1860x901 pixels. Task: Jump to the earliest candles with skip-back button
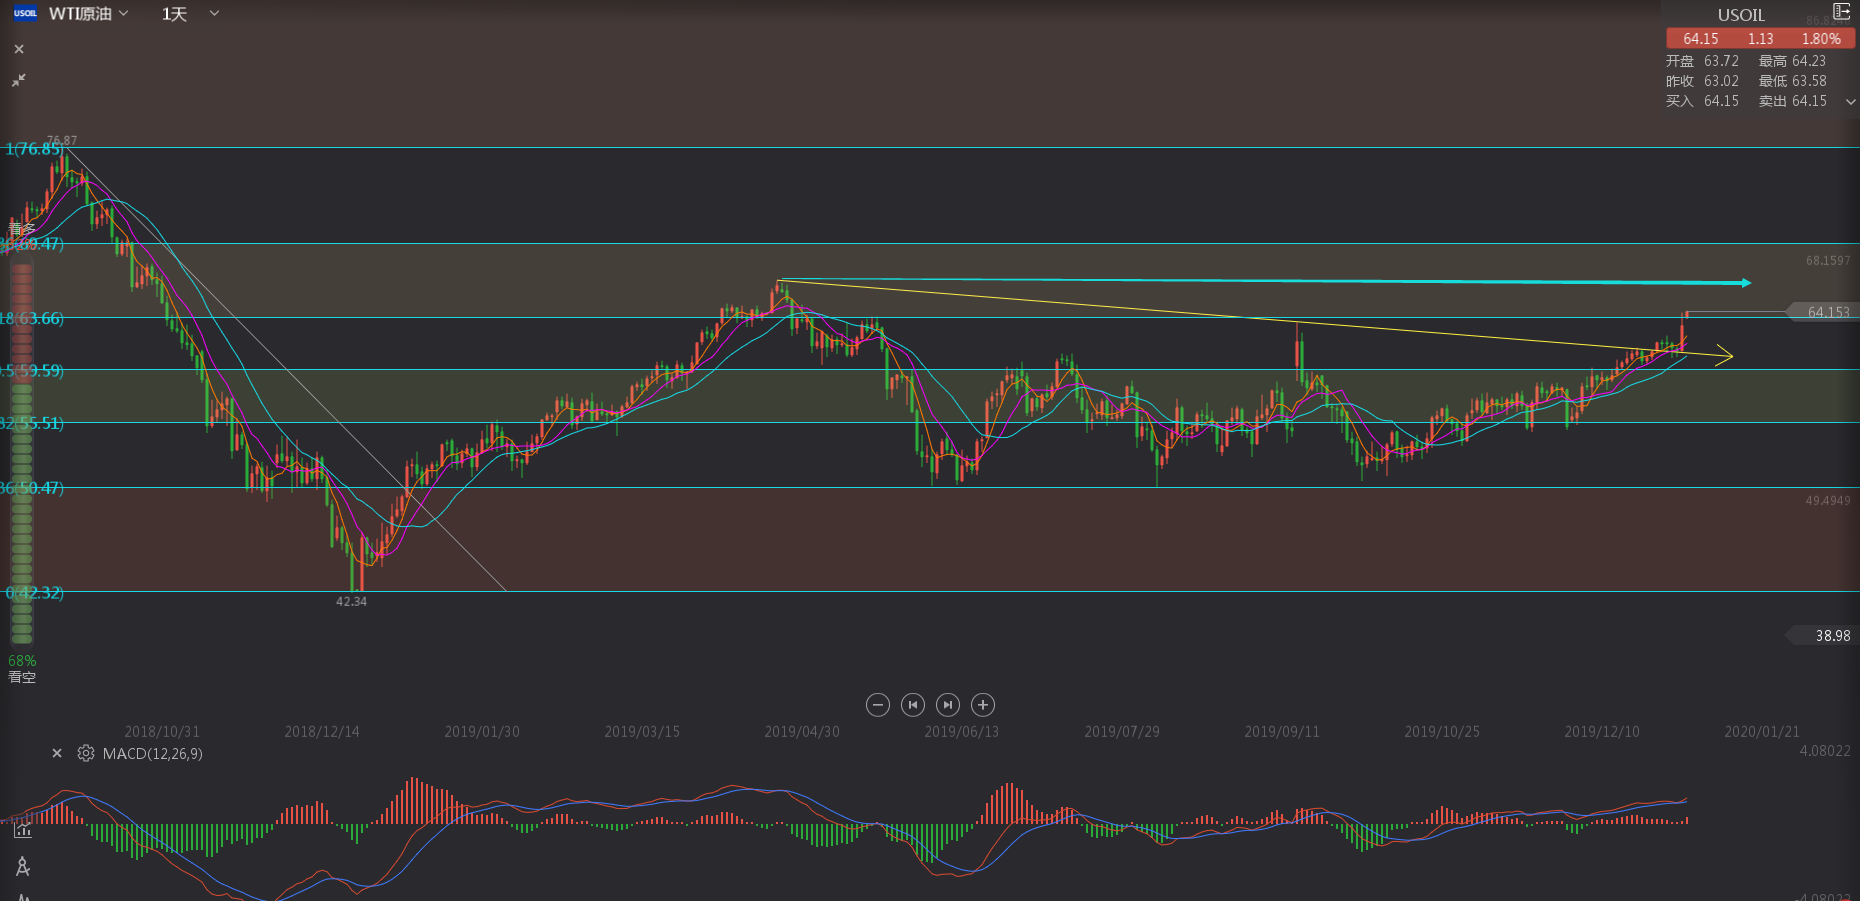(x=912, y=705)
